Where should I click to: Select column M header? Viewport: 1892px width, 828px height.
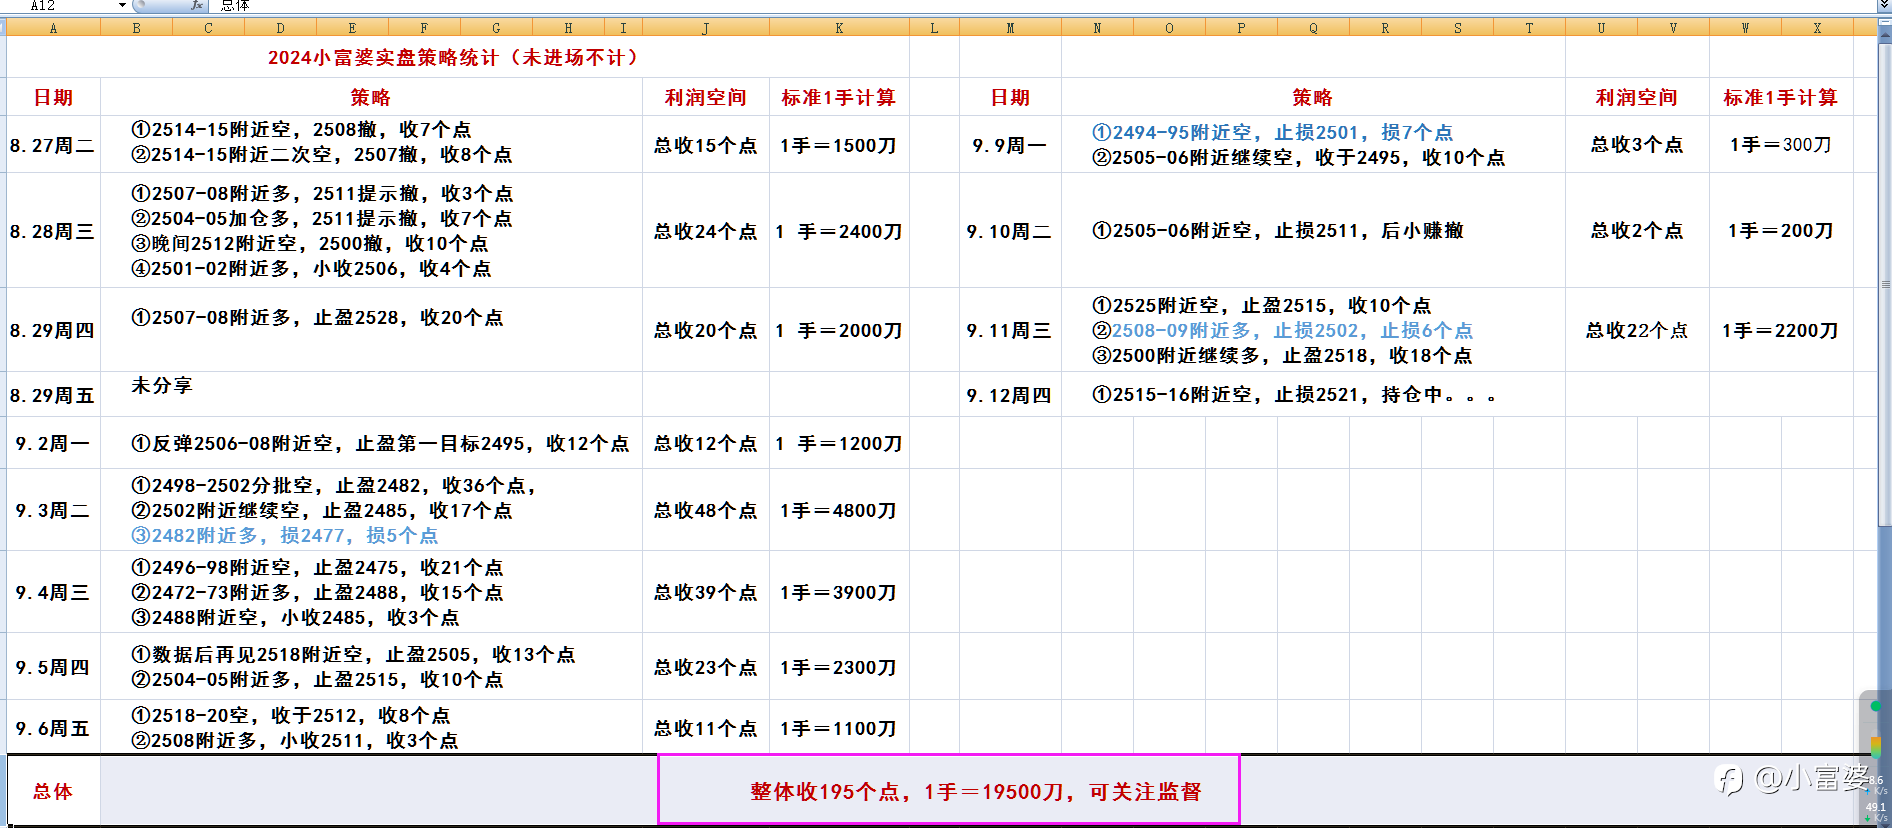1010,28
